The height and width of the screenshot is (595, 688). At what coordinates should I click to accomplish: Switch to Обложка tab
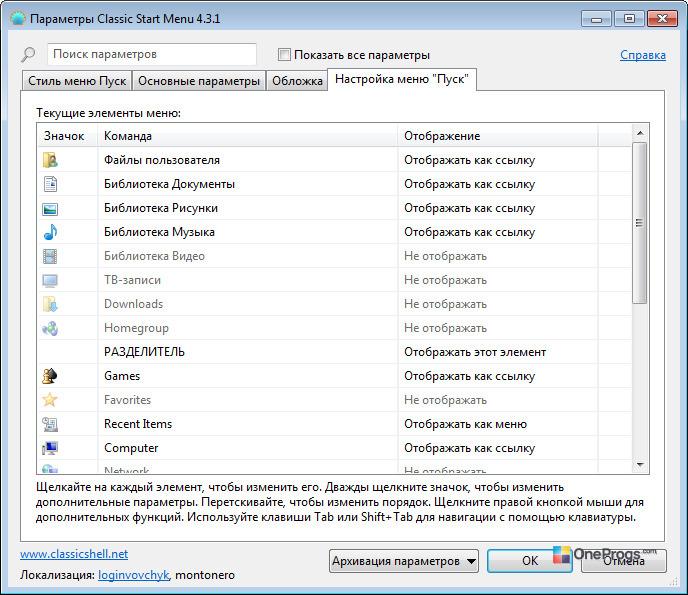(x=297, y=81)
